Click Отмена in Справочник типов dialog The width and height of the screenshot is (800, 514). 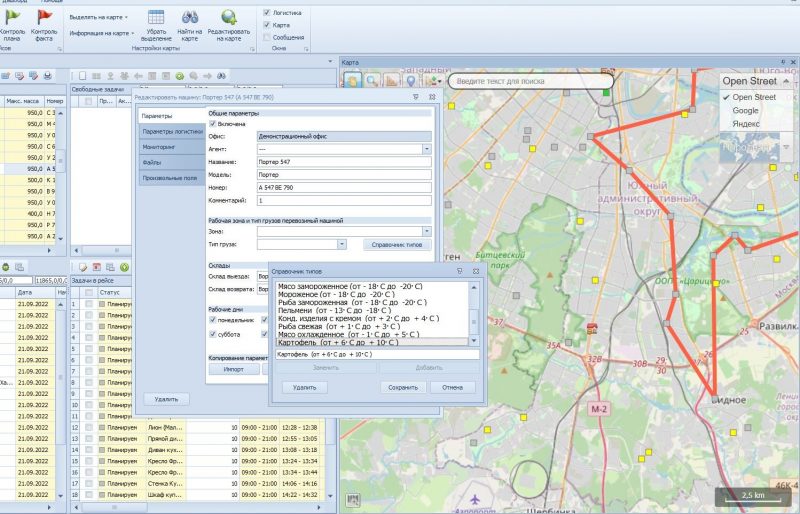[x=453, y=387]
